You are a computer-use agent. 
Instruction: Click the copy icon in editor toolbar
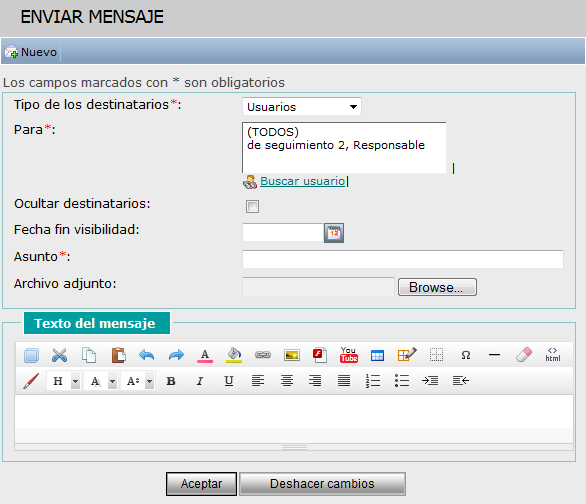coord(89,355)
